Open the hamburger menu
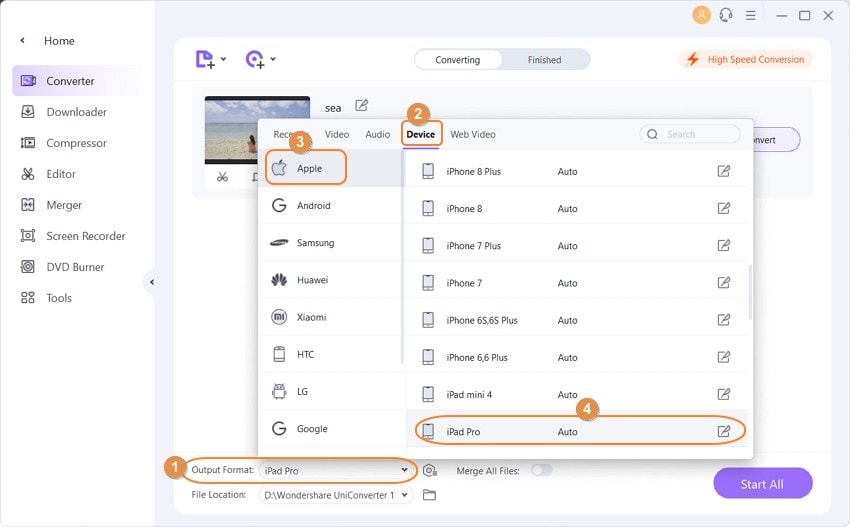The image size is (850, 527). [x=750, y=15]
